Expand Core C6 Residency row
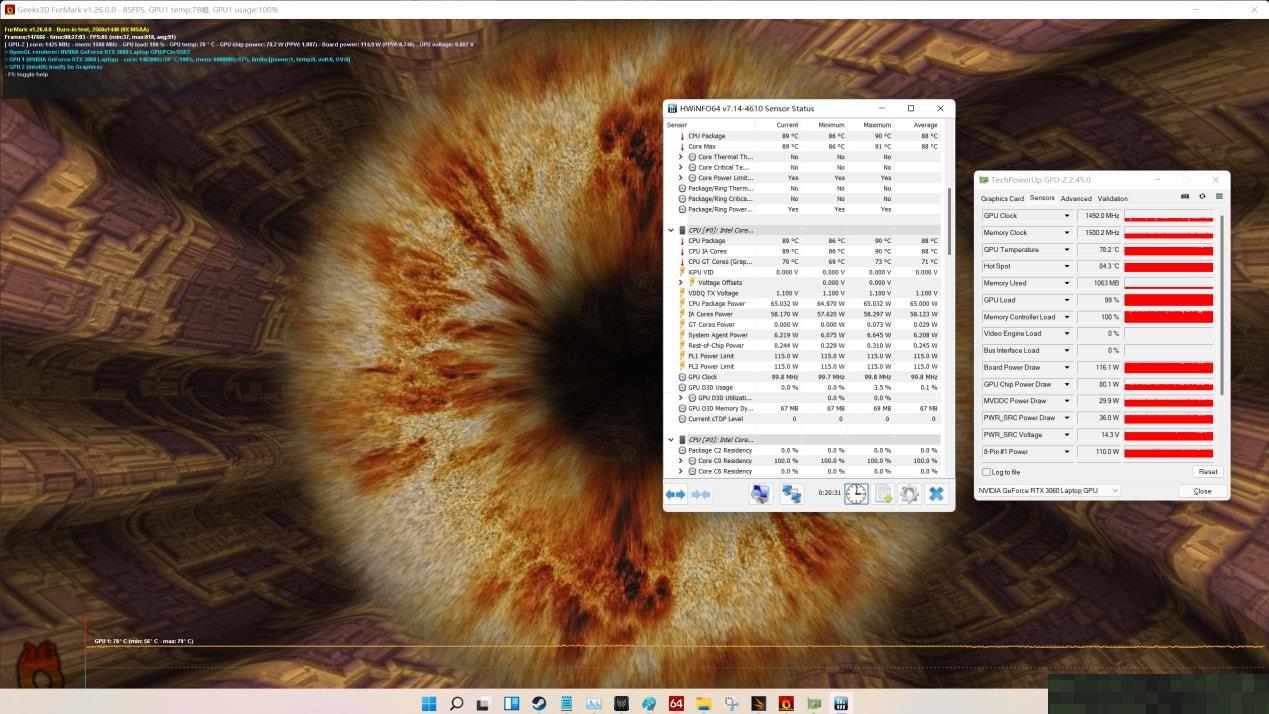The image size is (1269, 714). [x=681, y=471]
